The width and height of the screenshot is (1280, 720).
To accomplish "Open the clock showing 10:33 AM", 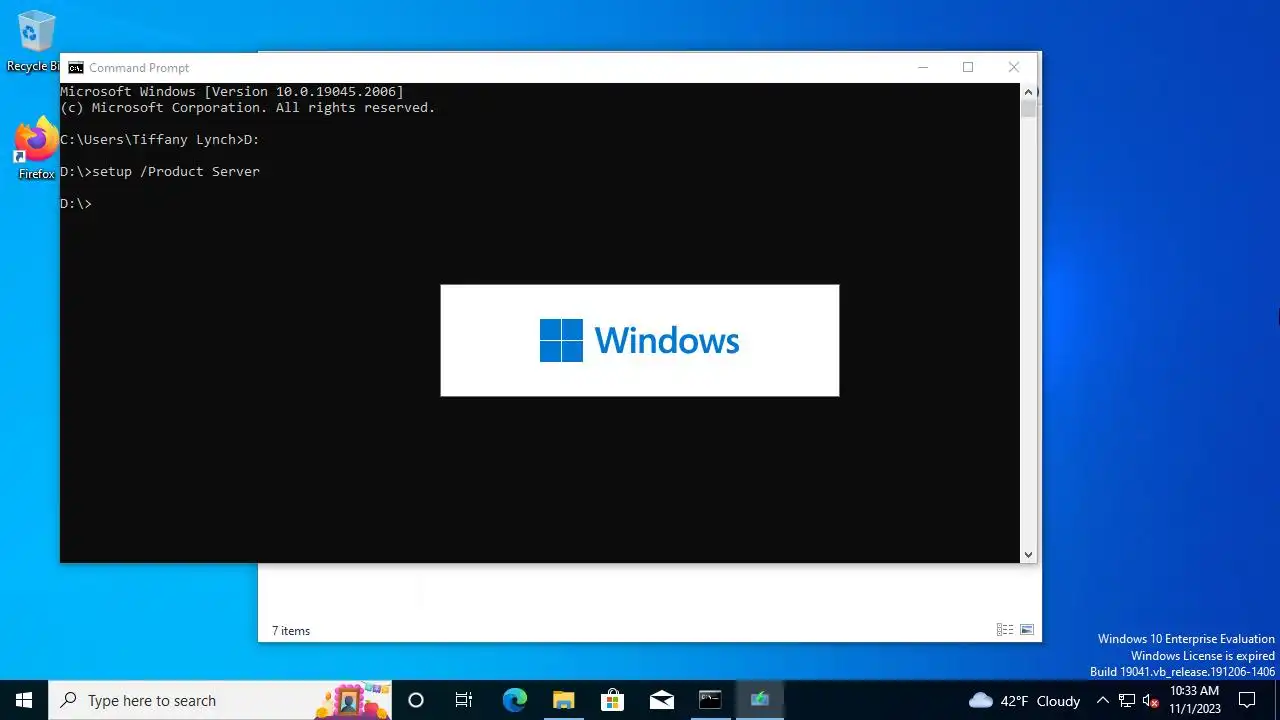I will tap(1195, 700).
